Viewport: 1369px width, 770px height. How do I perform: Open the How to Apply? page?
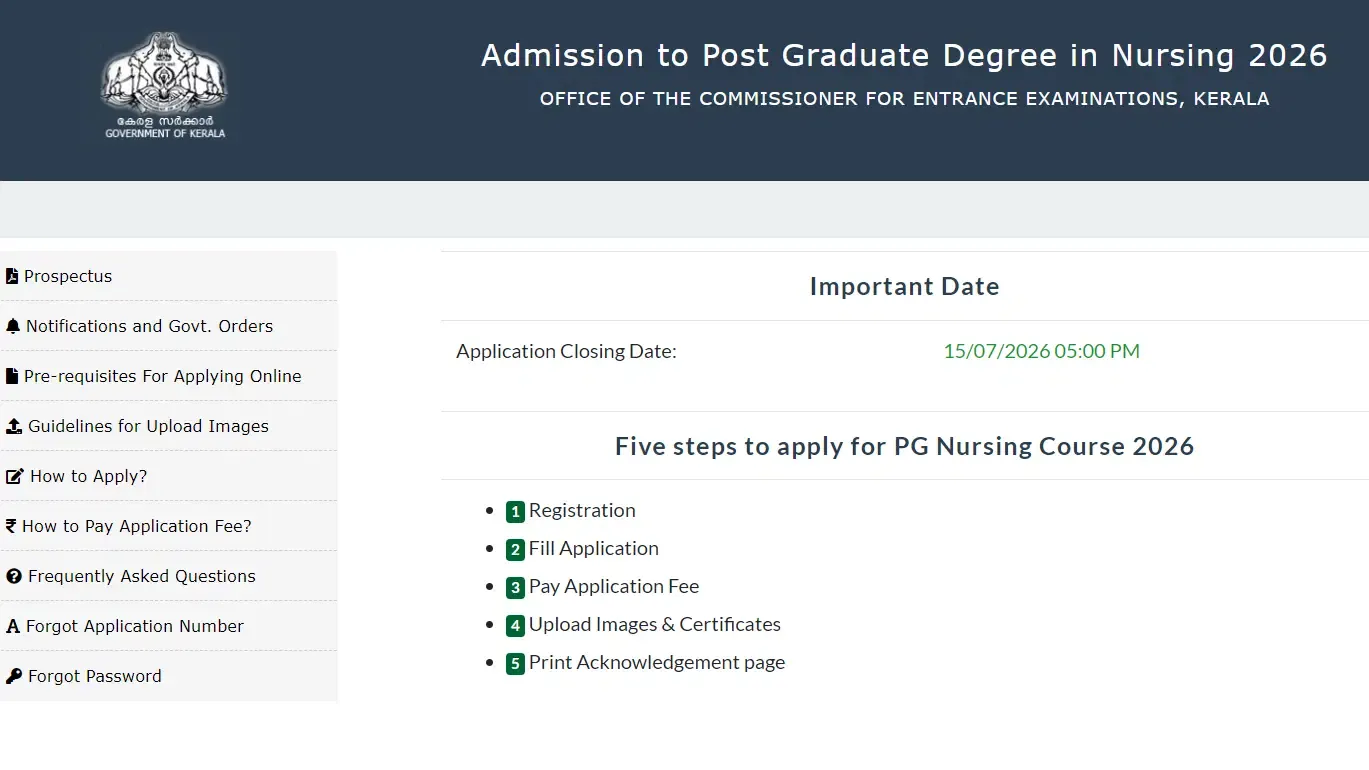[88, 476]
